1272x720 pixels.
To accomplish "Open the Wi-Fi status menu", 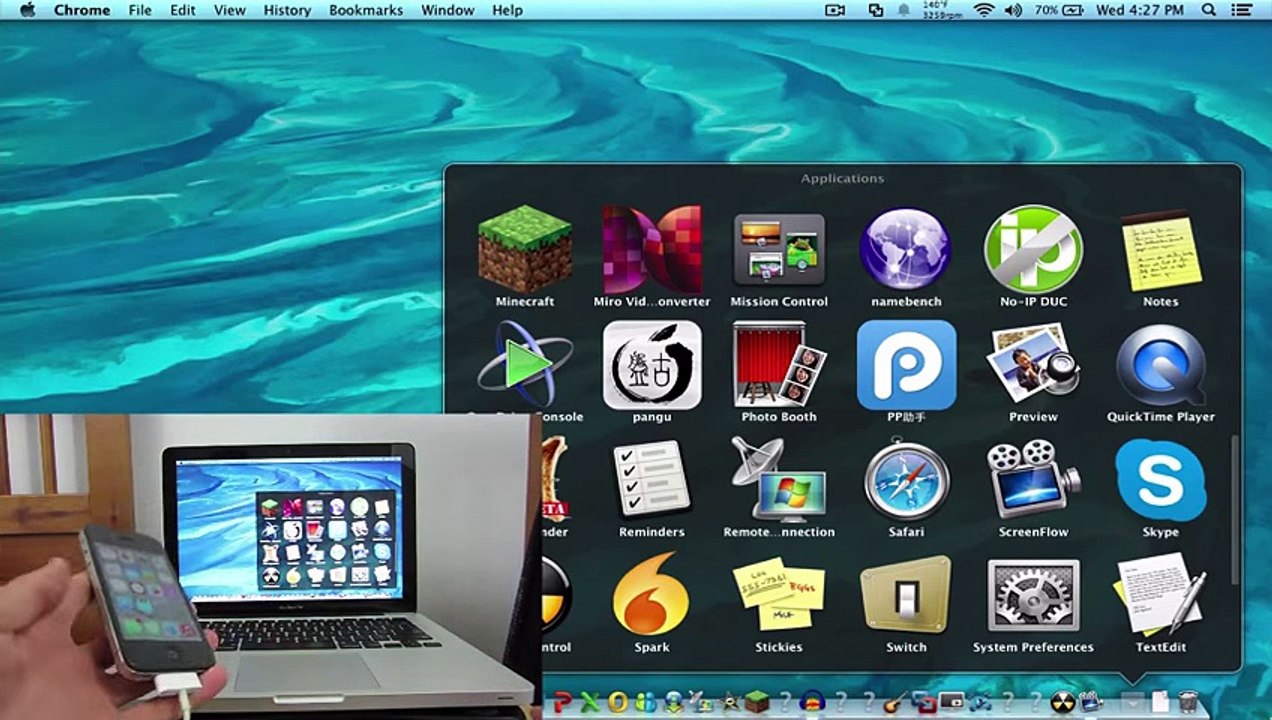I will (984, 10).
